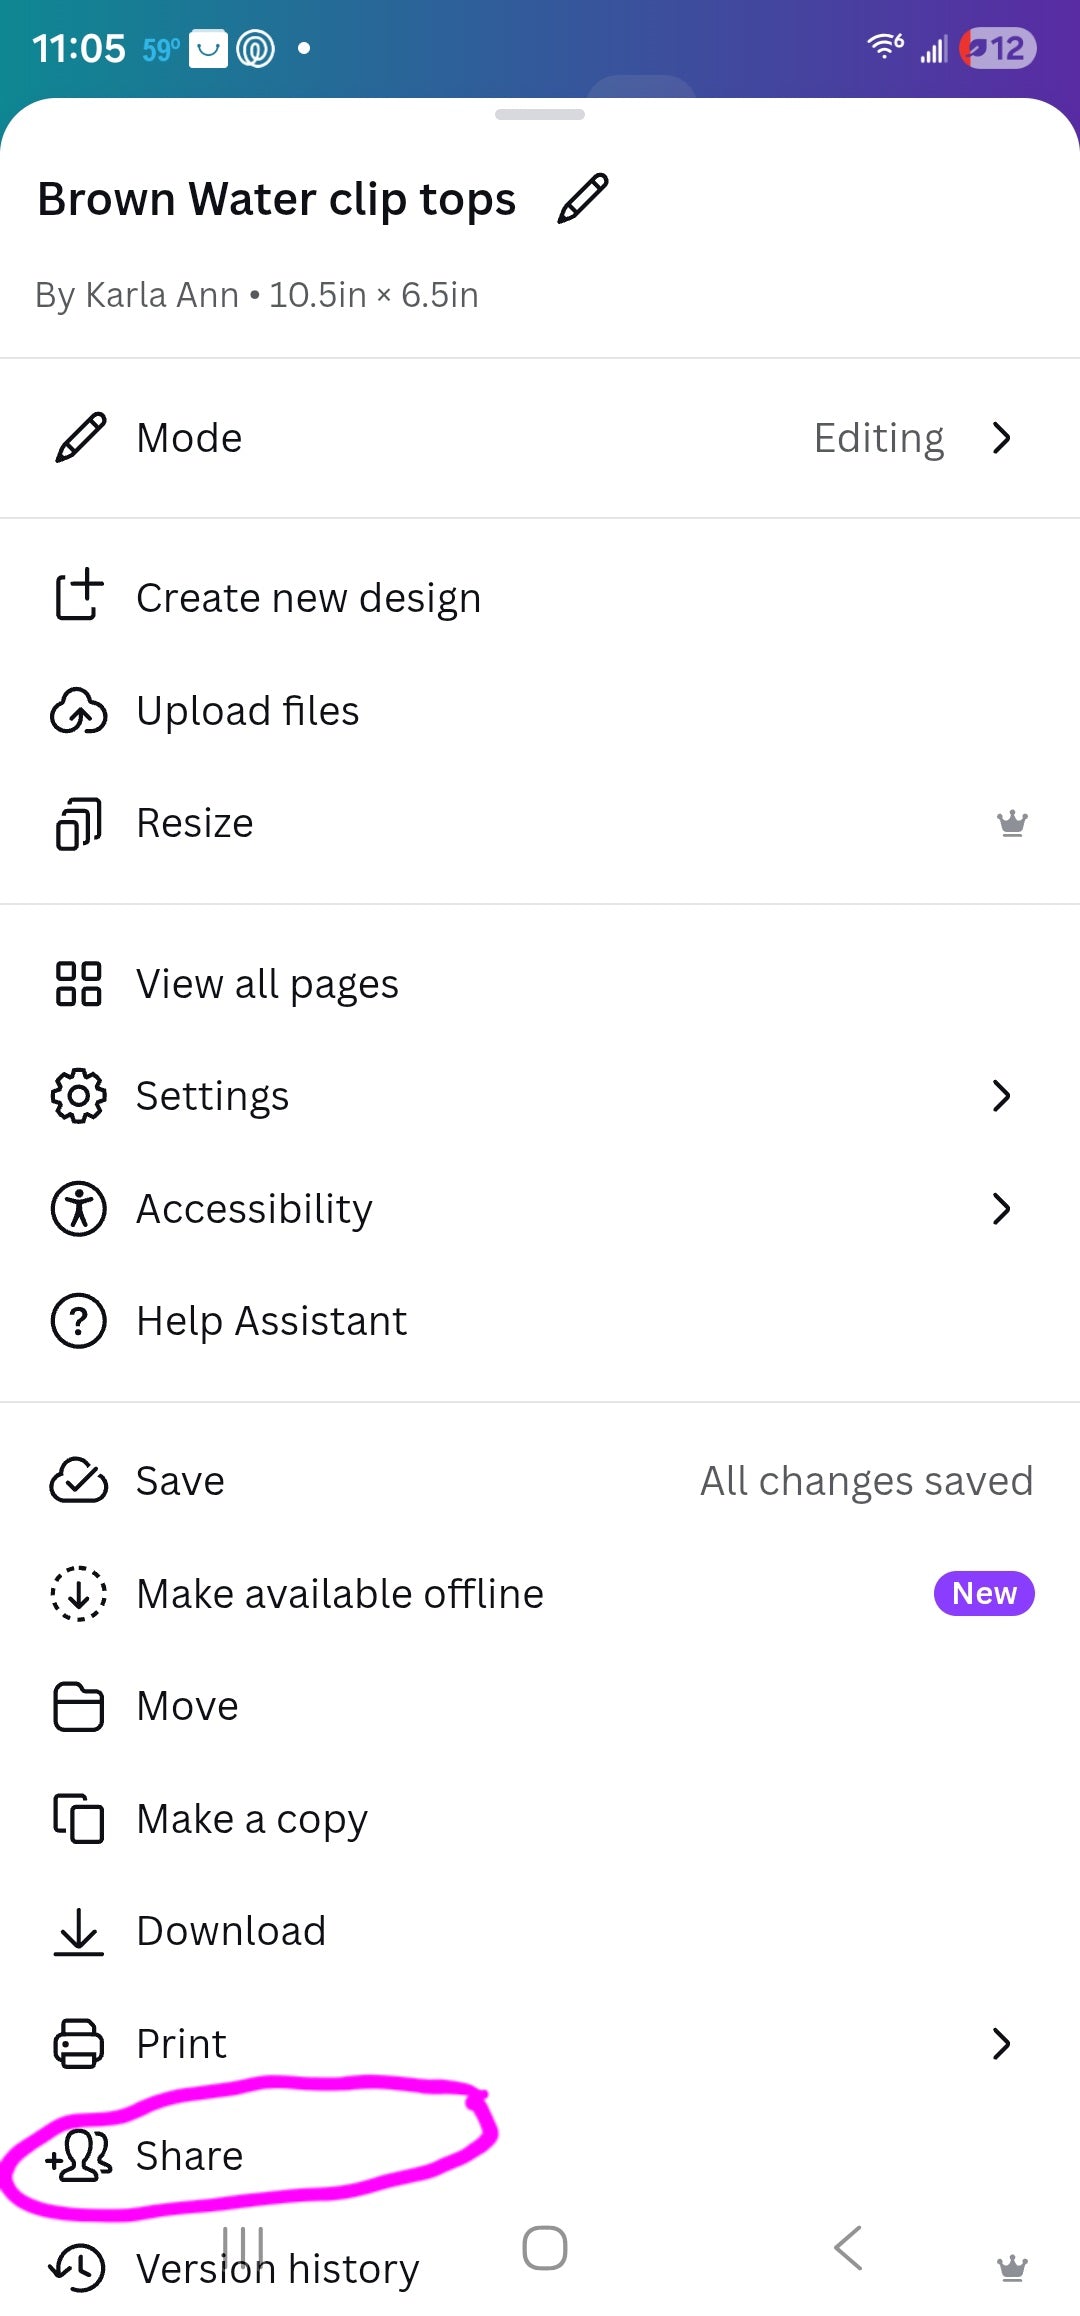
Task: Tap the Save option
Action: tap(540, 1481)
